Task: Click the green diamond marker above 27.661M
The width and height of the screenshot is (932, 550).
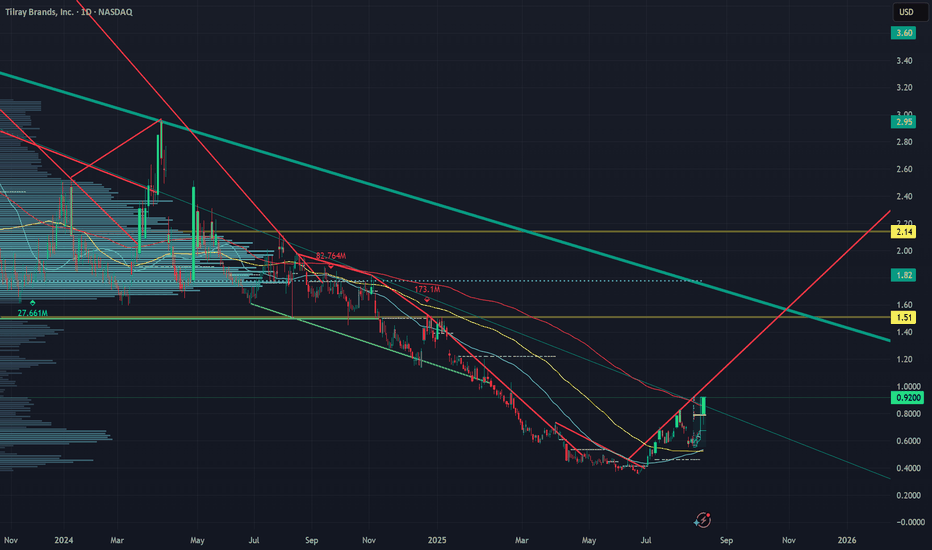Action: coord(33,303)
